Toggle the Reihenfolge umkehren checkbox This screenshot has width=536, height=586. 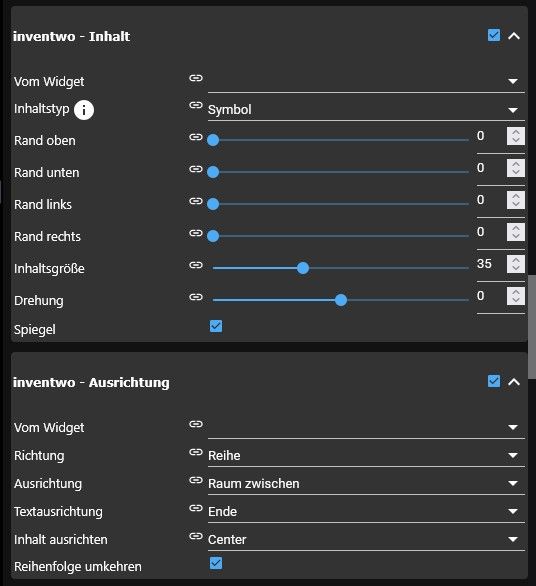click(216, 563)
